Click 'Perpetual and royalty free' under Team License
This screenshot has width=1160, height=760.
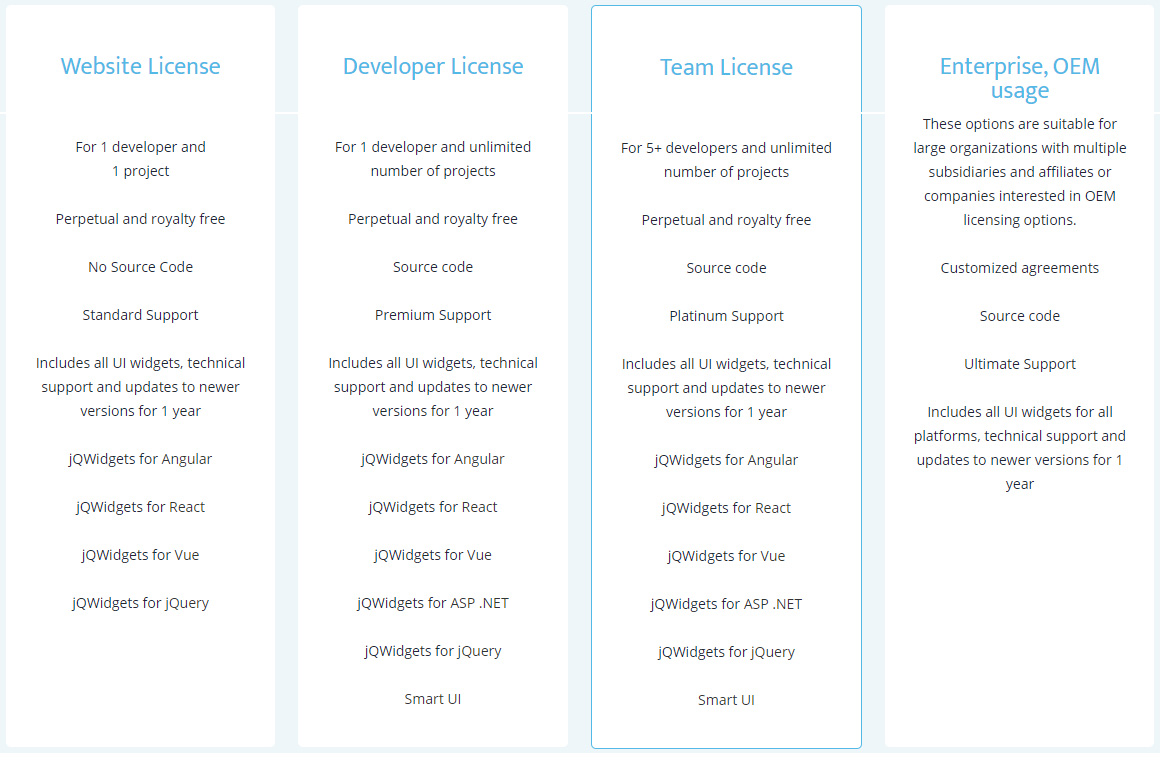point(726,220)
